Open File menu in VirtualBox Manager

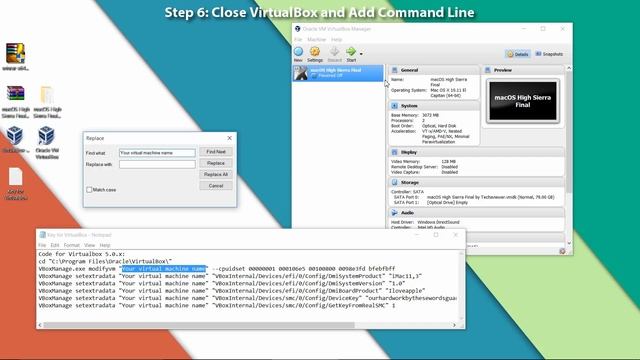click(298, 40)
